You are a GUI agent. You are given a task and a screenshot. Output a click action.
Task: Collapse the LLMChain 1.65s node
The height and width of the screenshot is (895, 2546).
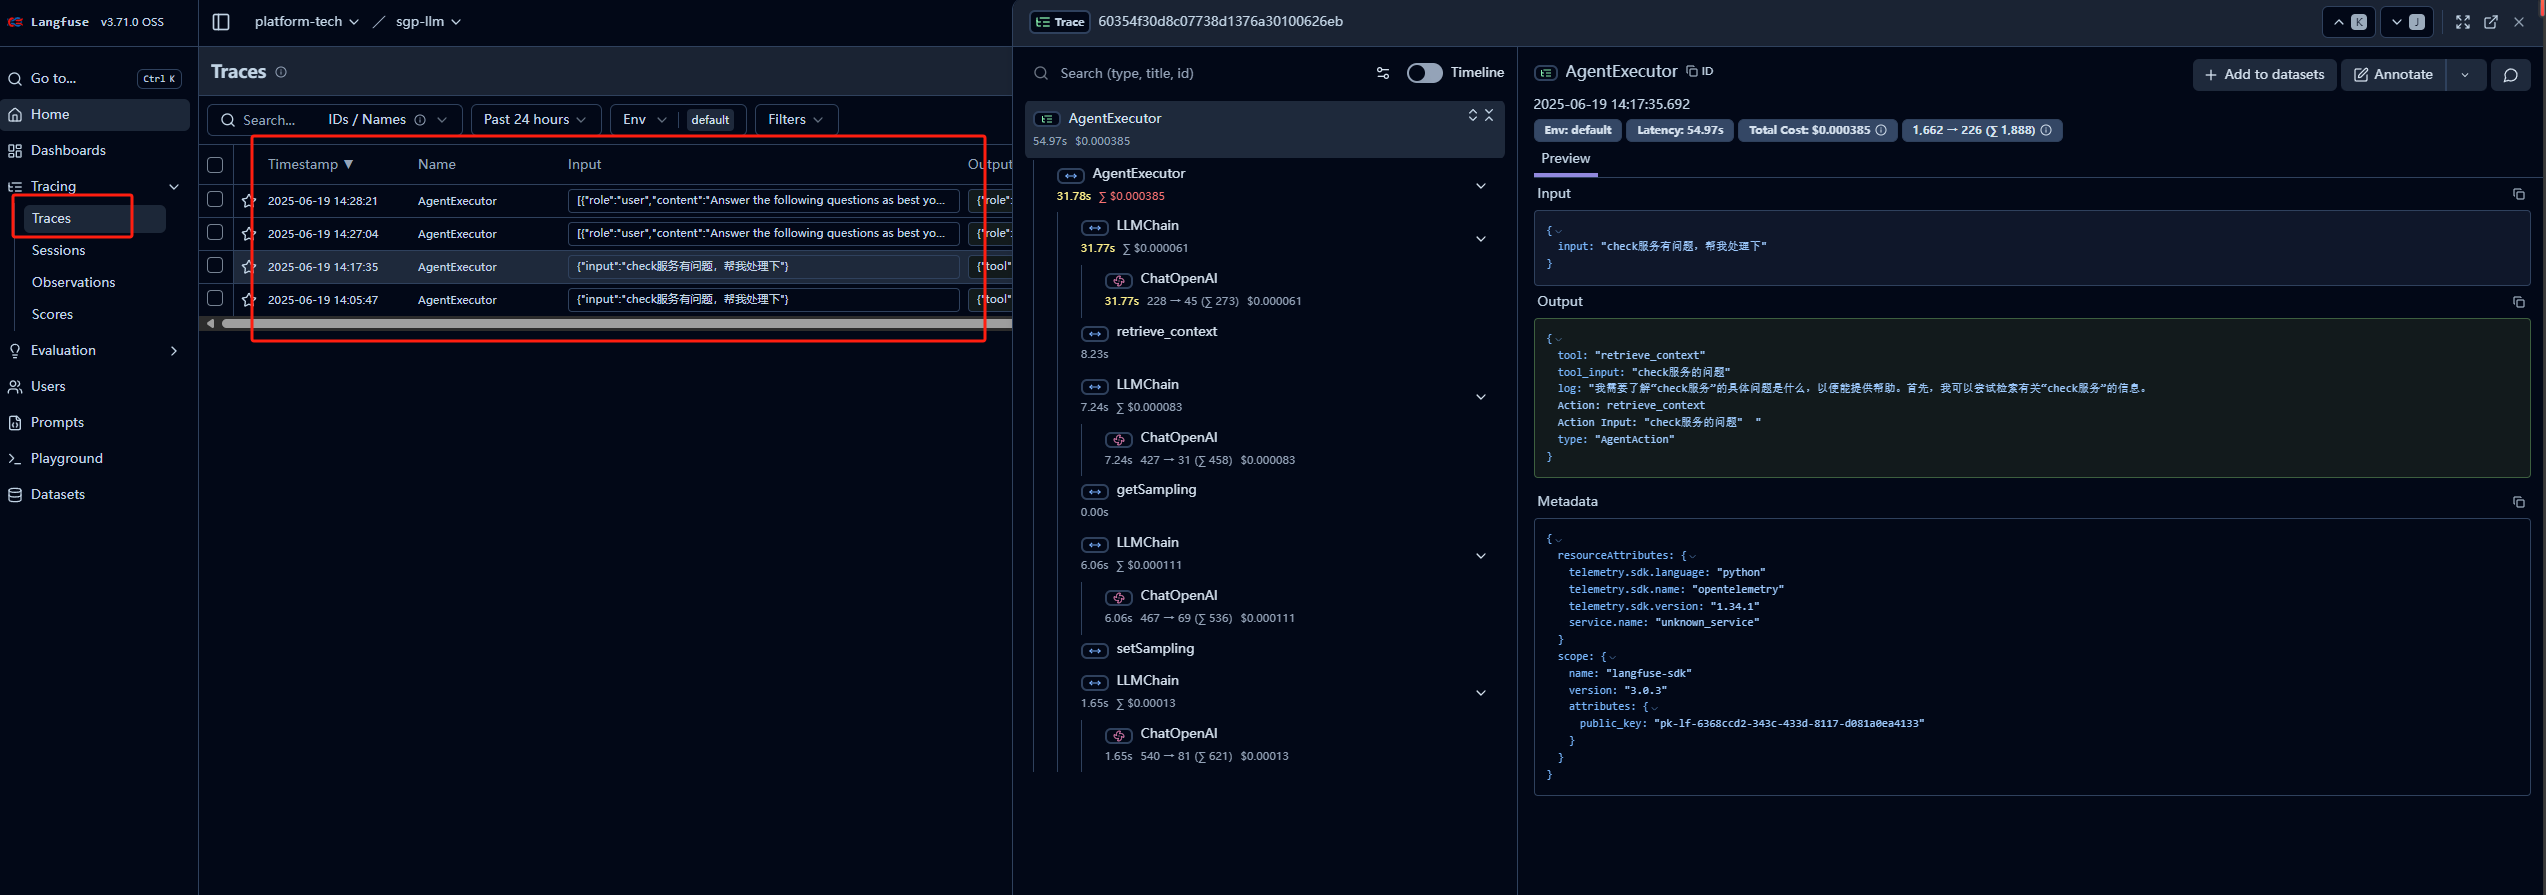coord(1481,692)
